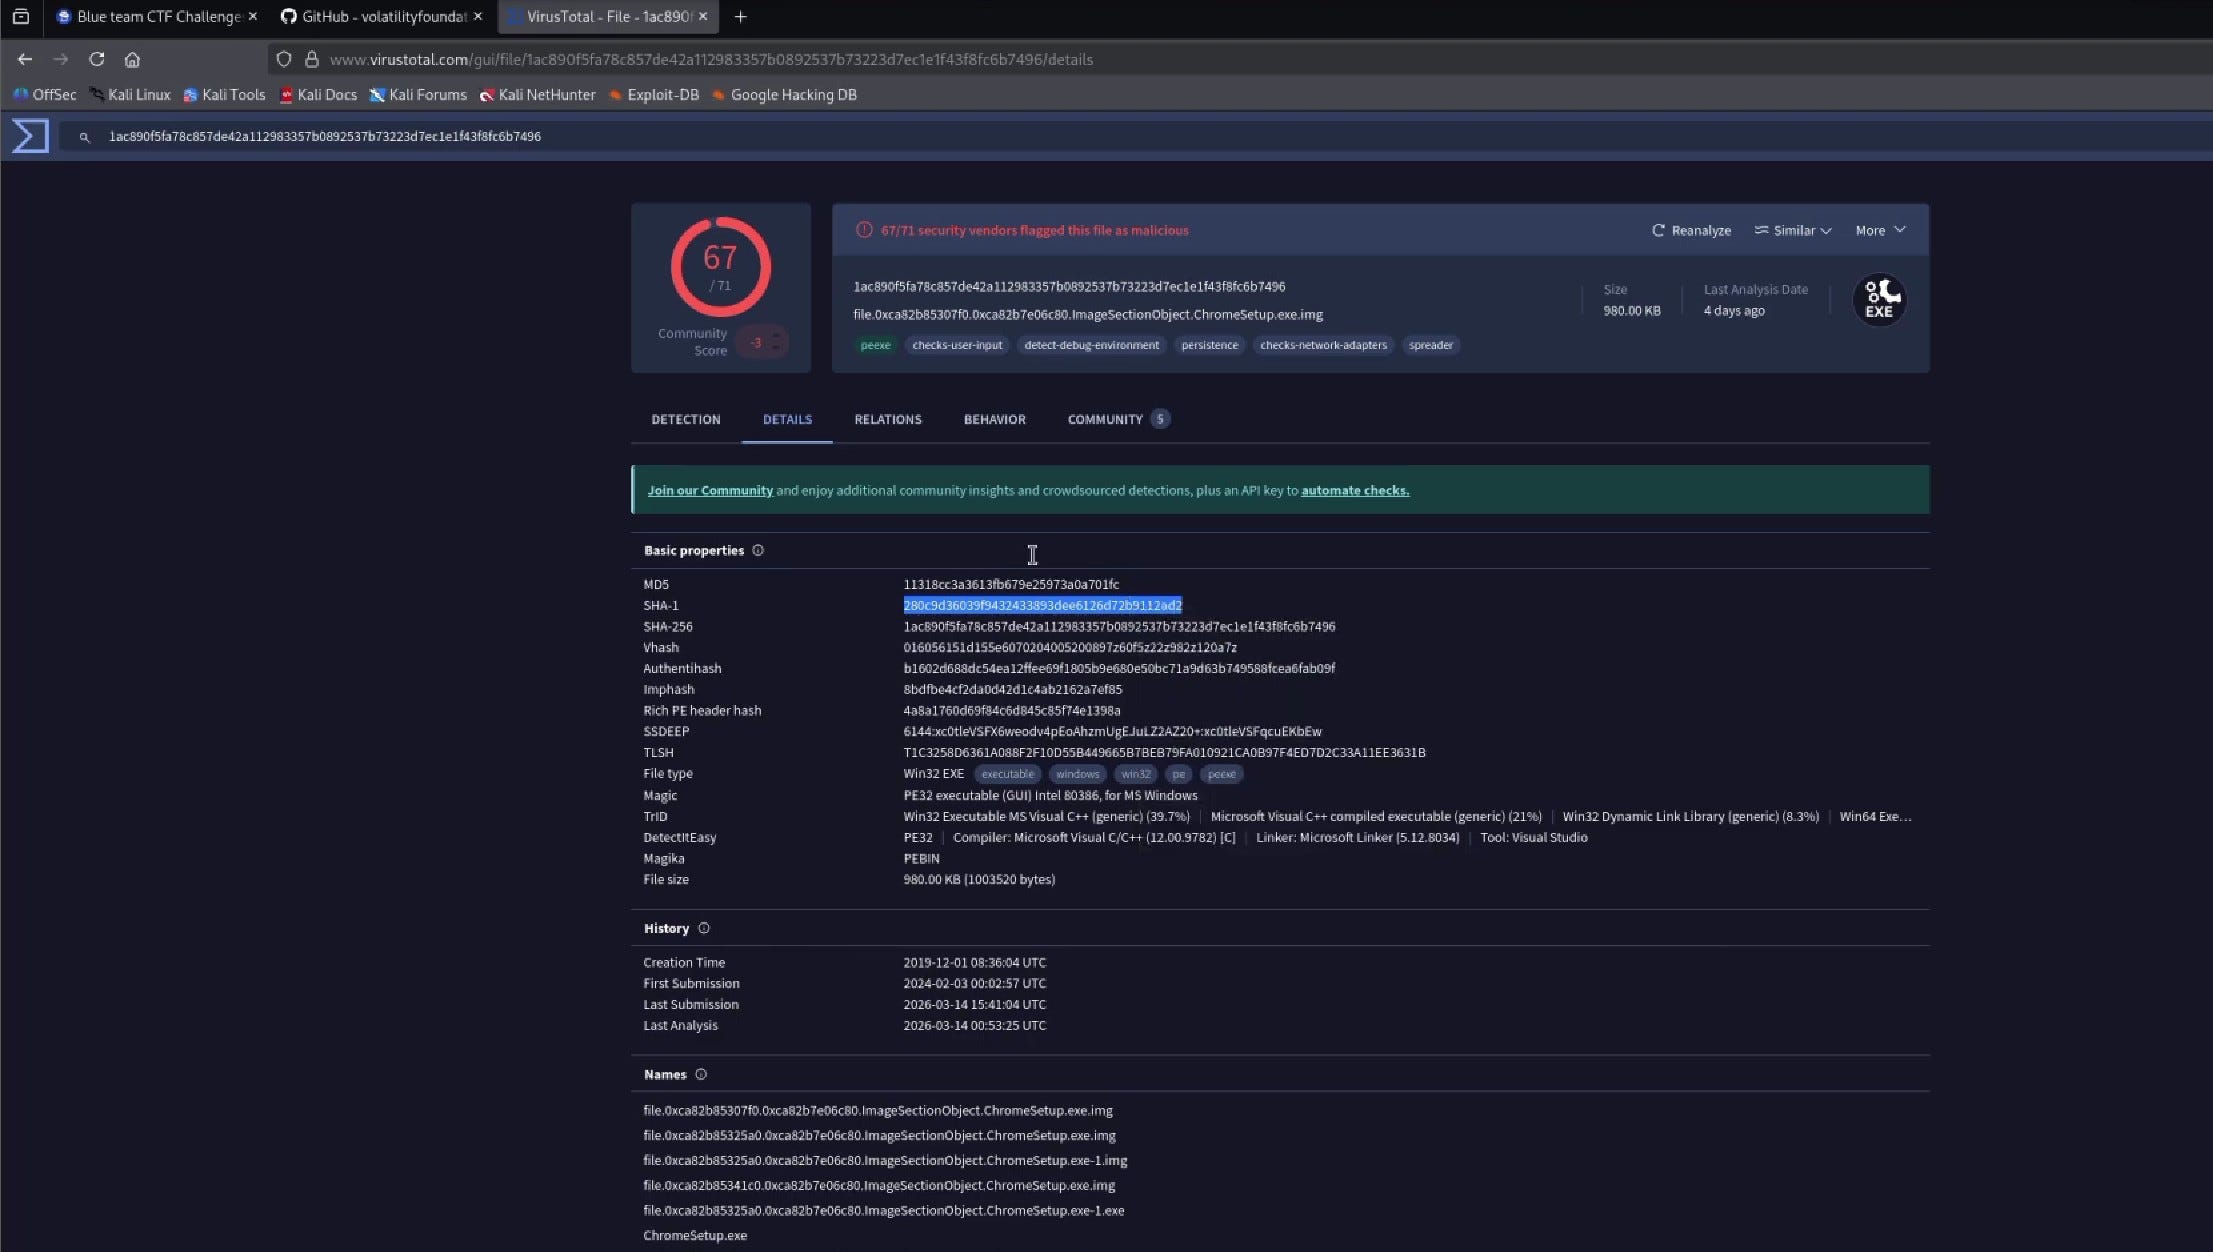This screenshot has width=2213, height=1252.
Task: Open the OffSec bookmark
Action: 44,95
